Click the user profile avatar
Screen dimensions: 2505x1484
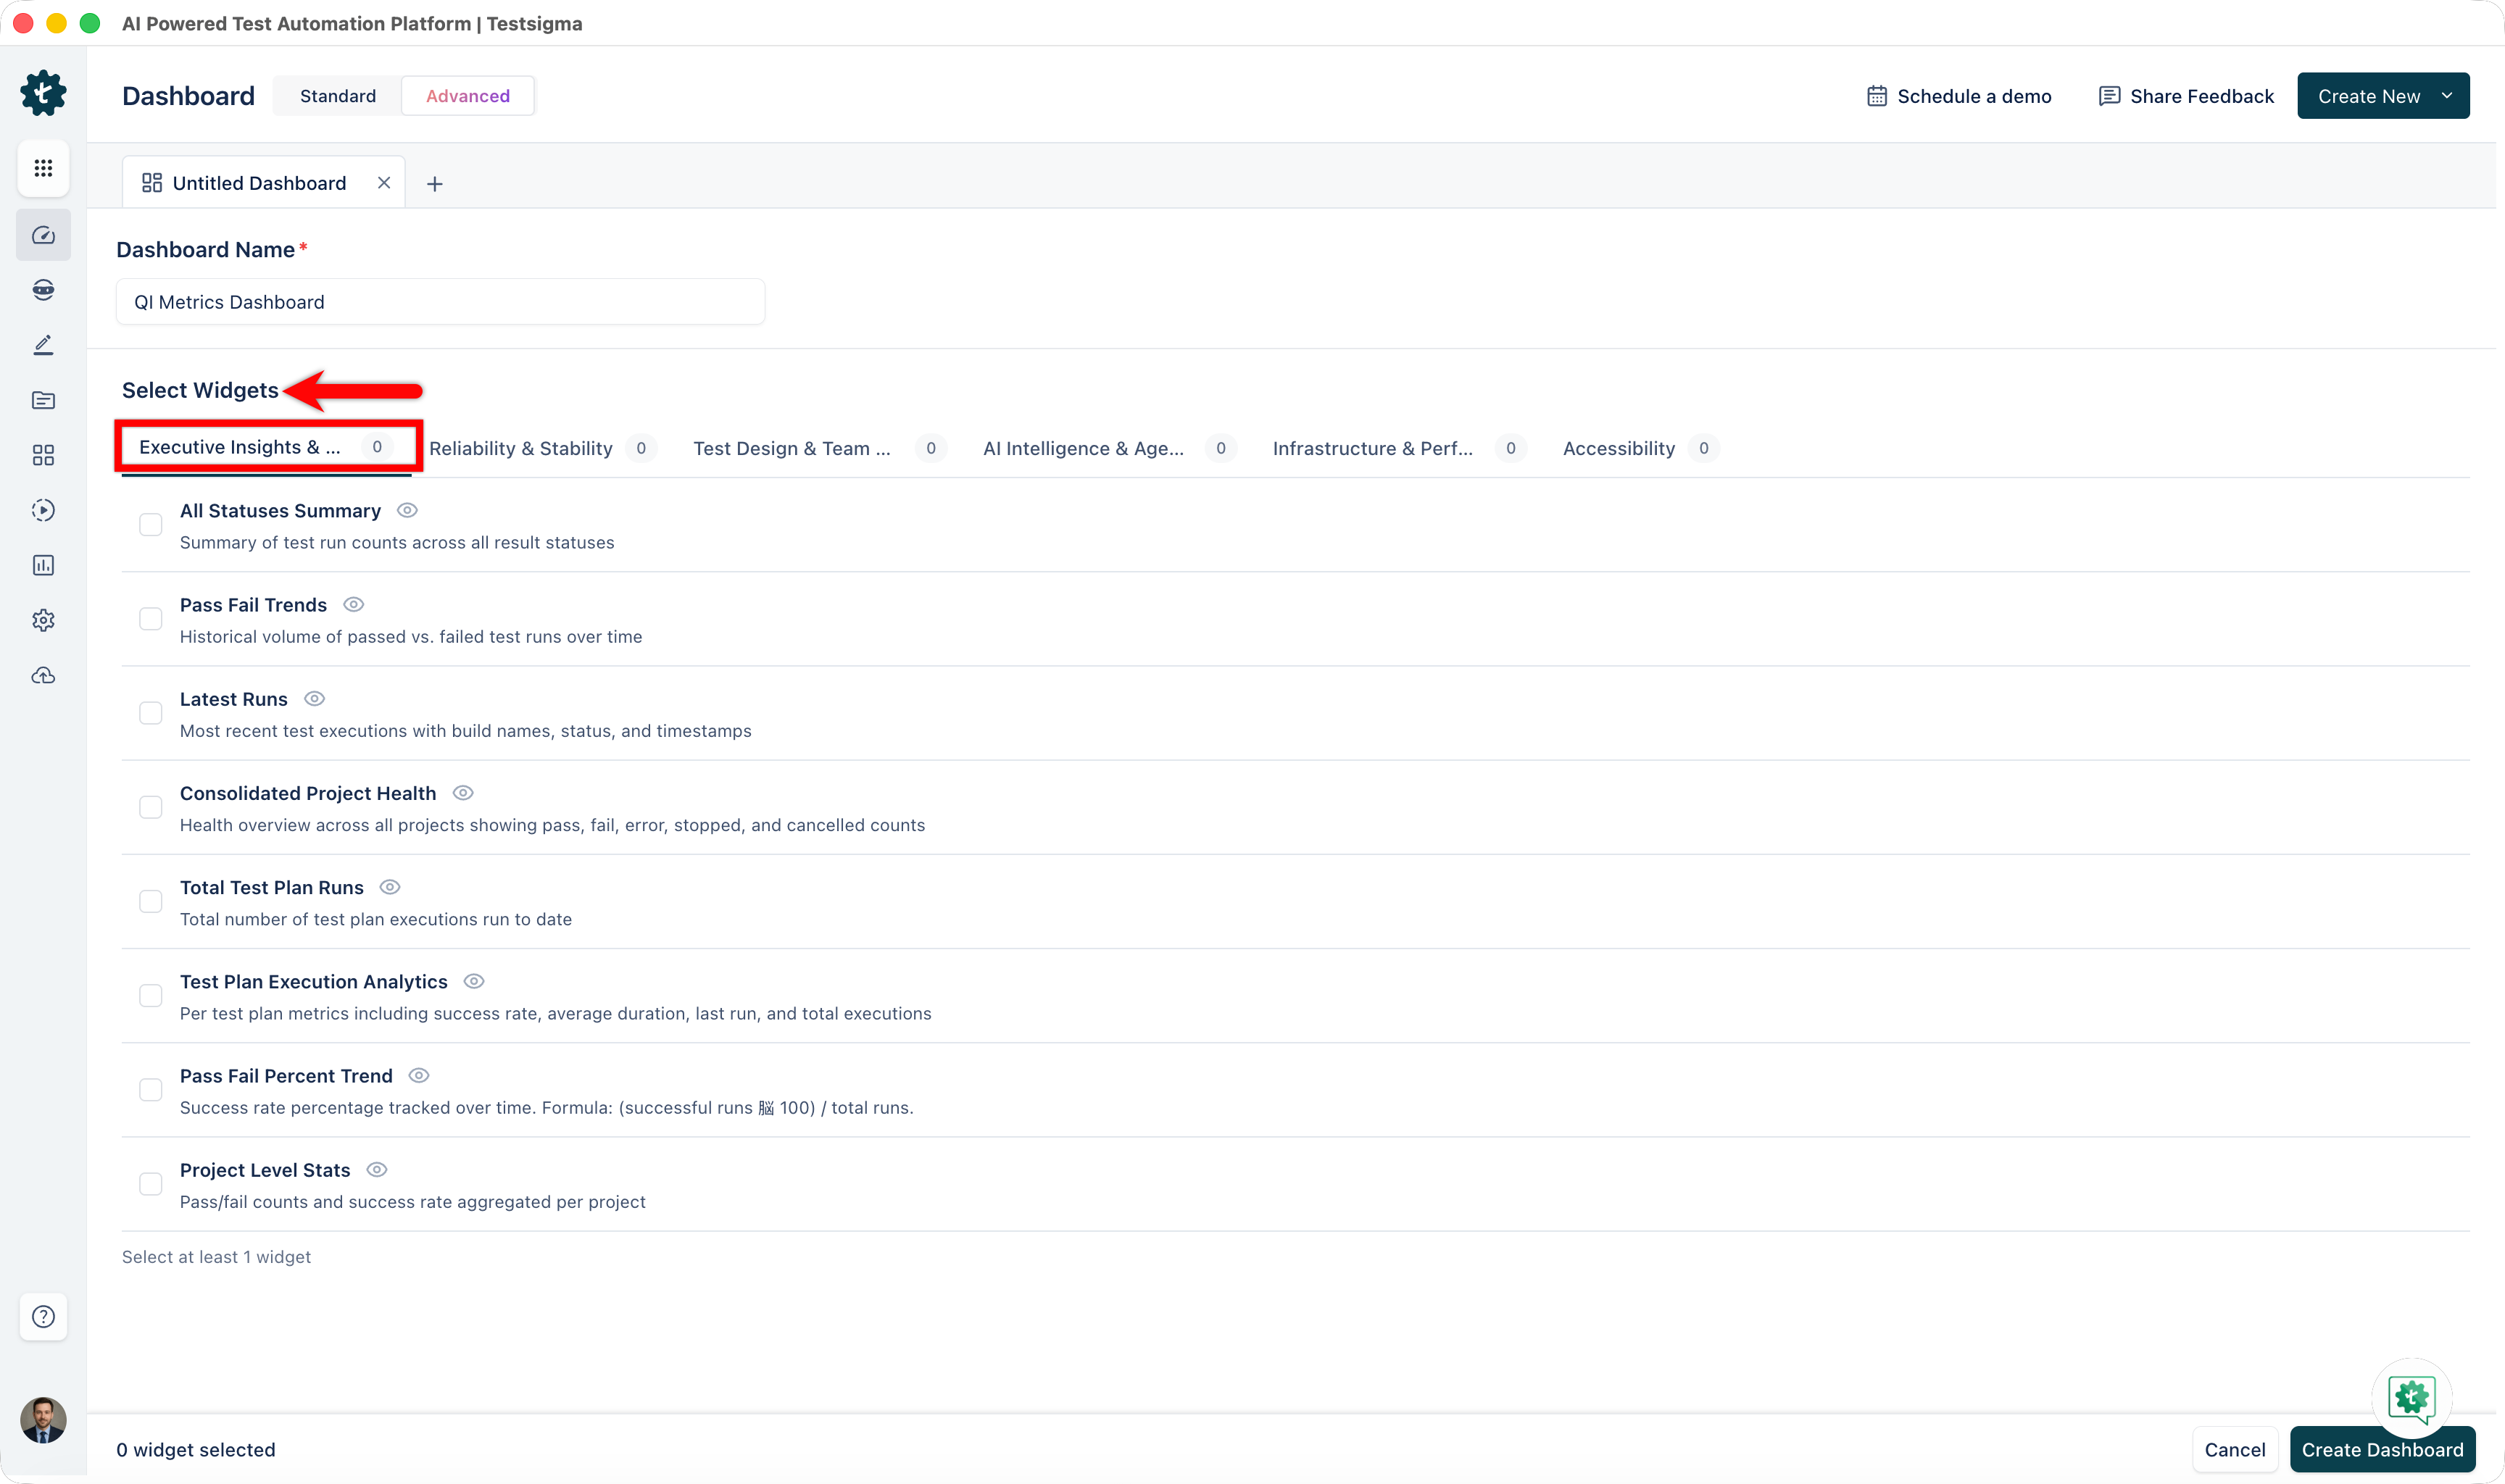[x=43, y=1420]
